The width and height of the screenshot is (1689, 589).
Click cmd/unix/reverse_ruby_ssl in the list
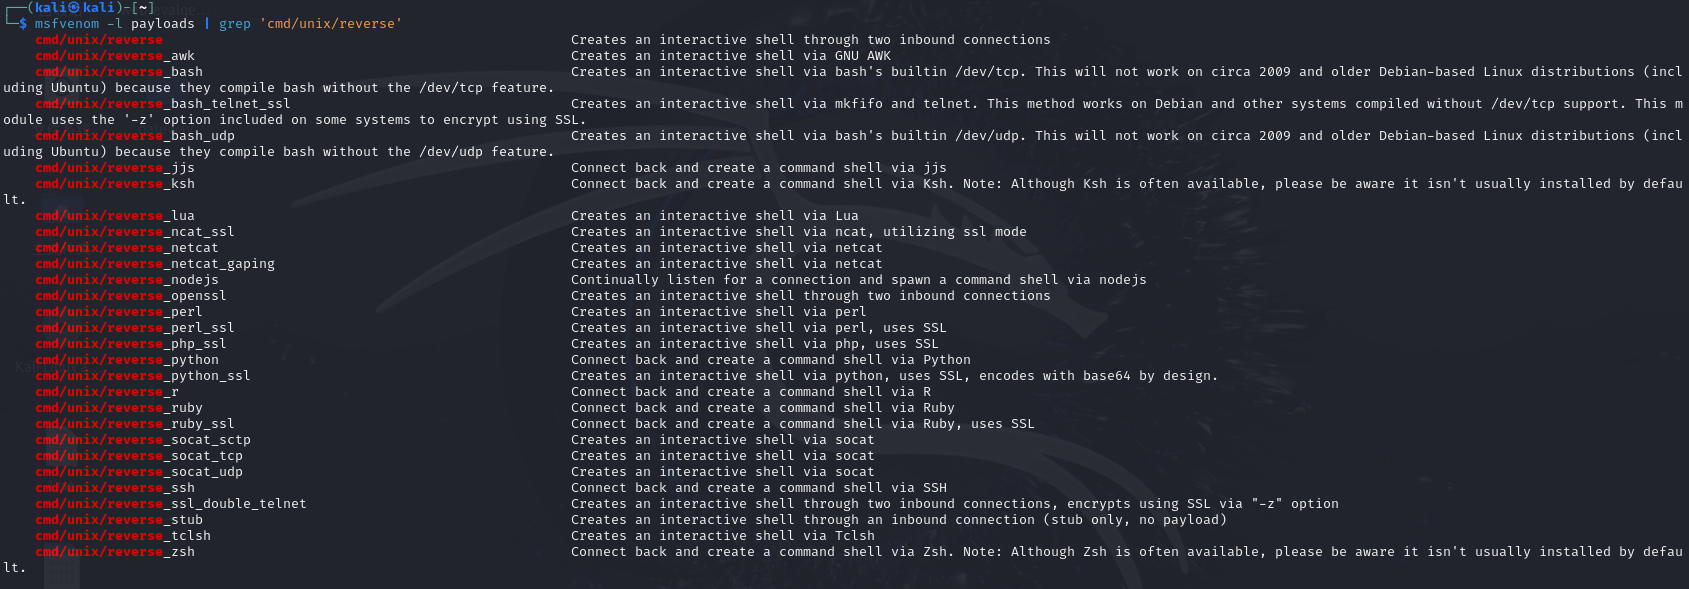point(135,424)
